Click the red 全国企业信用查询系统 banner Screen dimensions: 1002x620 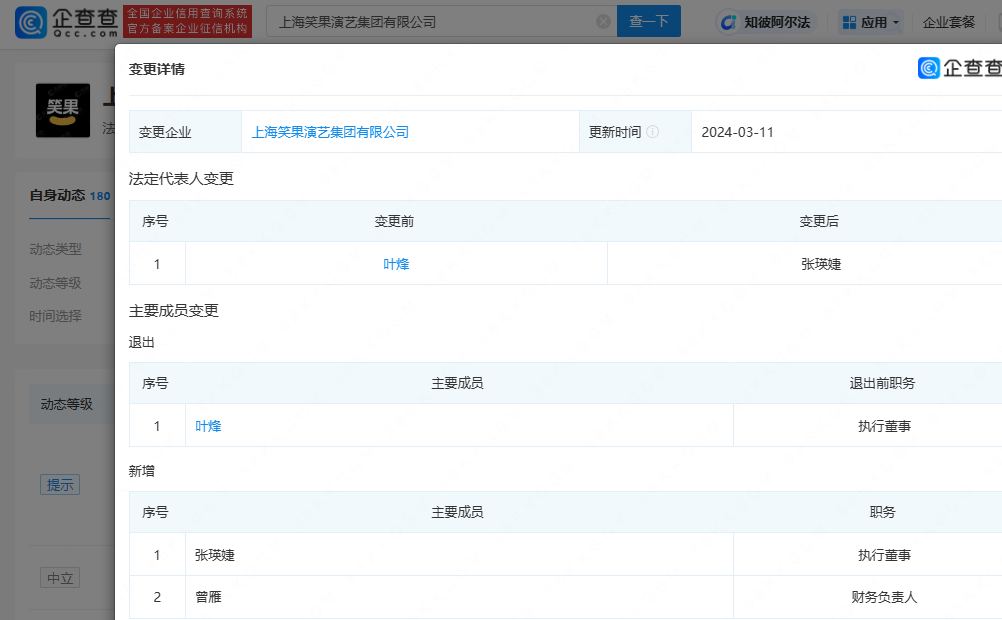(x=187, y=21)
